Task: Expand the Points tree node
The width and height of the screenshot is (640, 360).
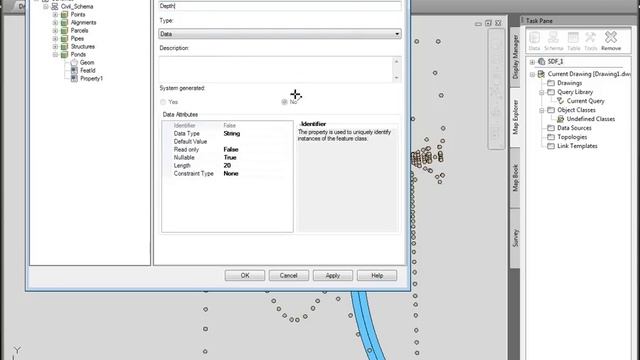Action: coord(55,15)
